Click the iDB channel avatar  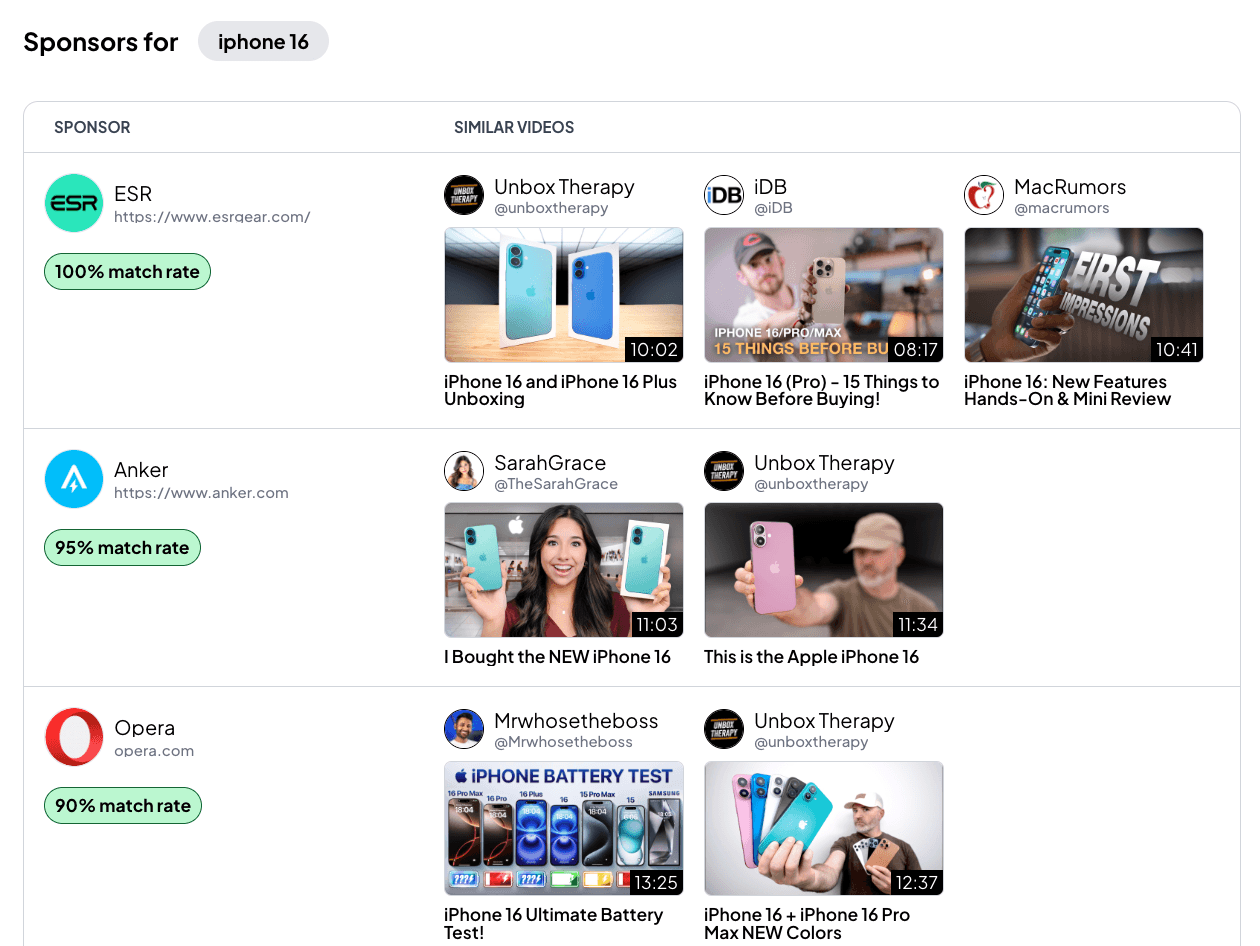click(x=723, y=195)
